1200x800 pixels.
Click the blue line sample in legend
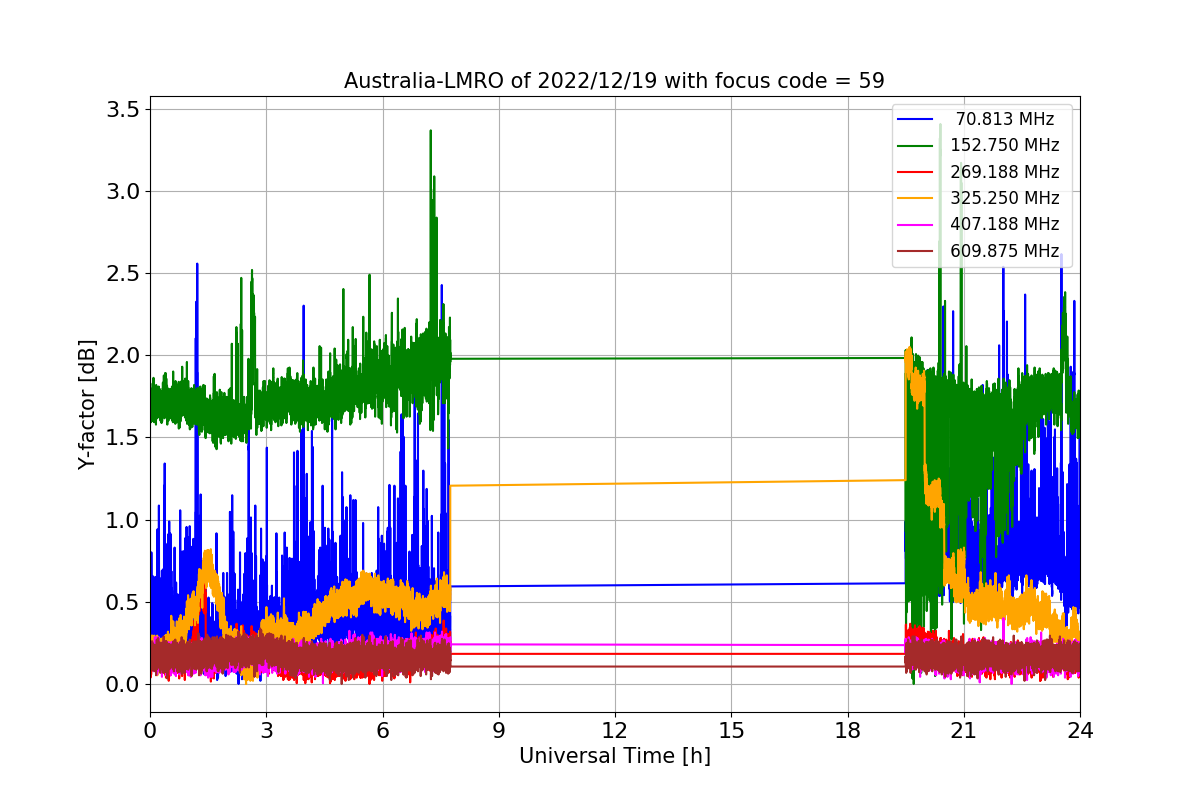tap(916, 119)
